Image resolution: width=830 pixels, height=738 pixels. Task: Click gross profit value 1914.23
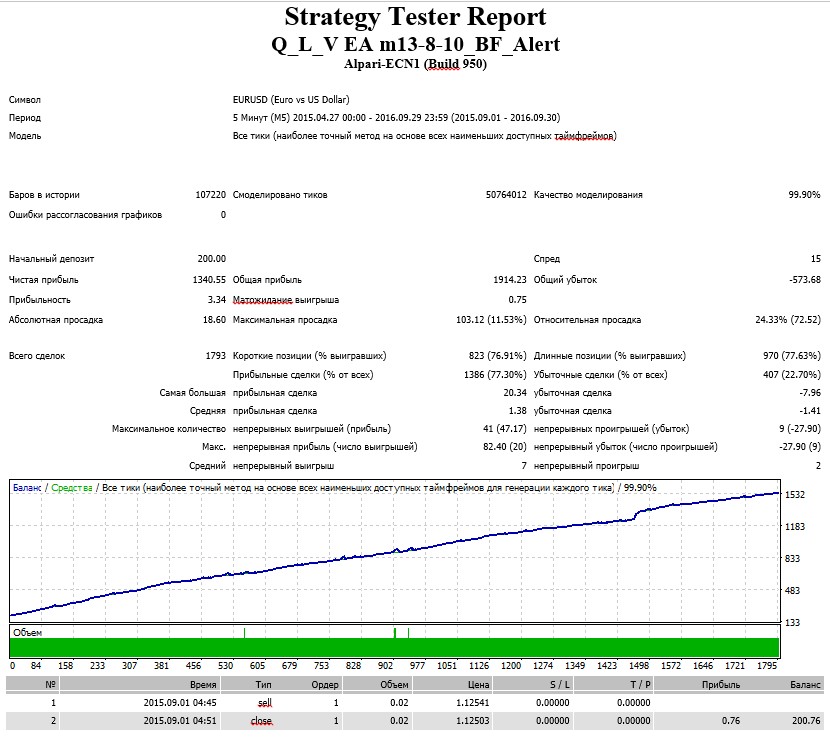click(x=510, y=280)
